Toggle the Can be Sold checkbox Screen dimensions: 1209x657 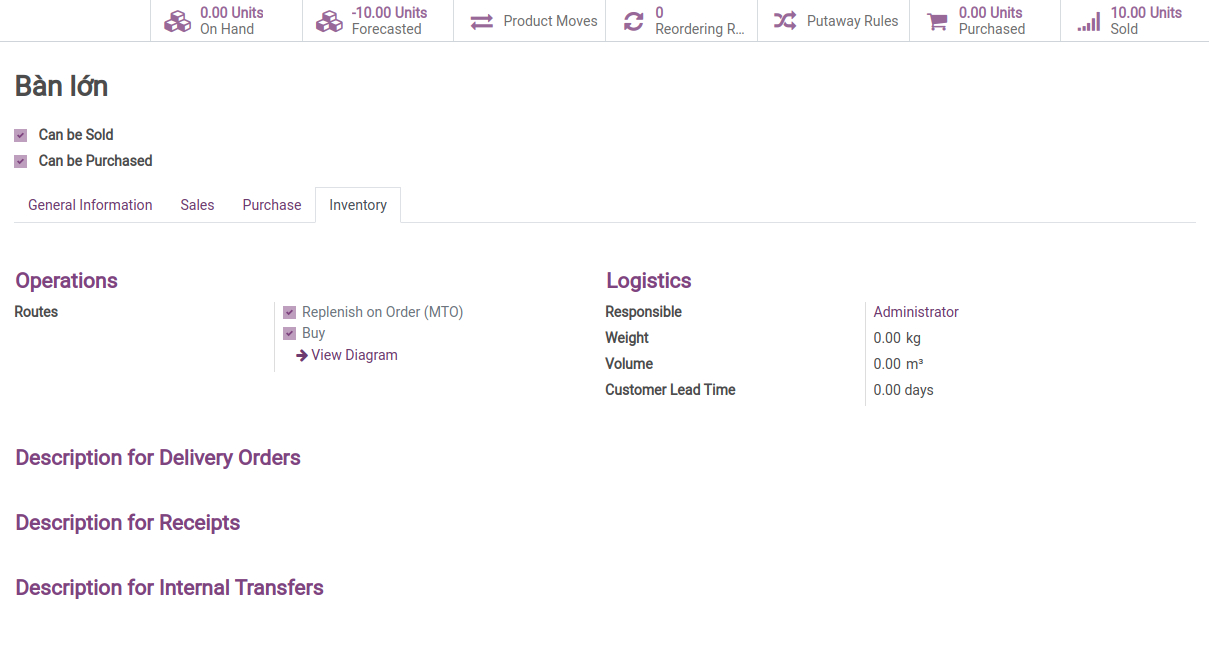tap(21, 135)
